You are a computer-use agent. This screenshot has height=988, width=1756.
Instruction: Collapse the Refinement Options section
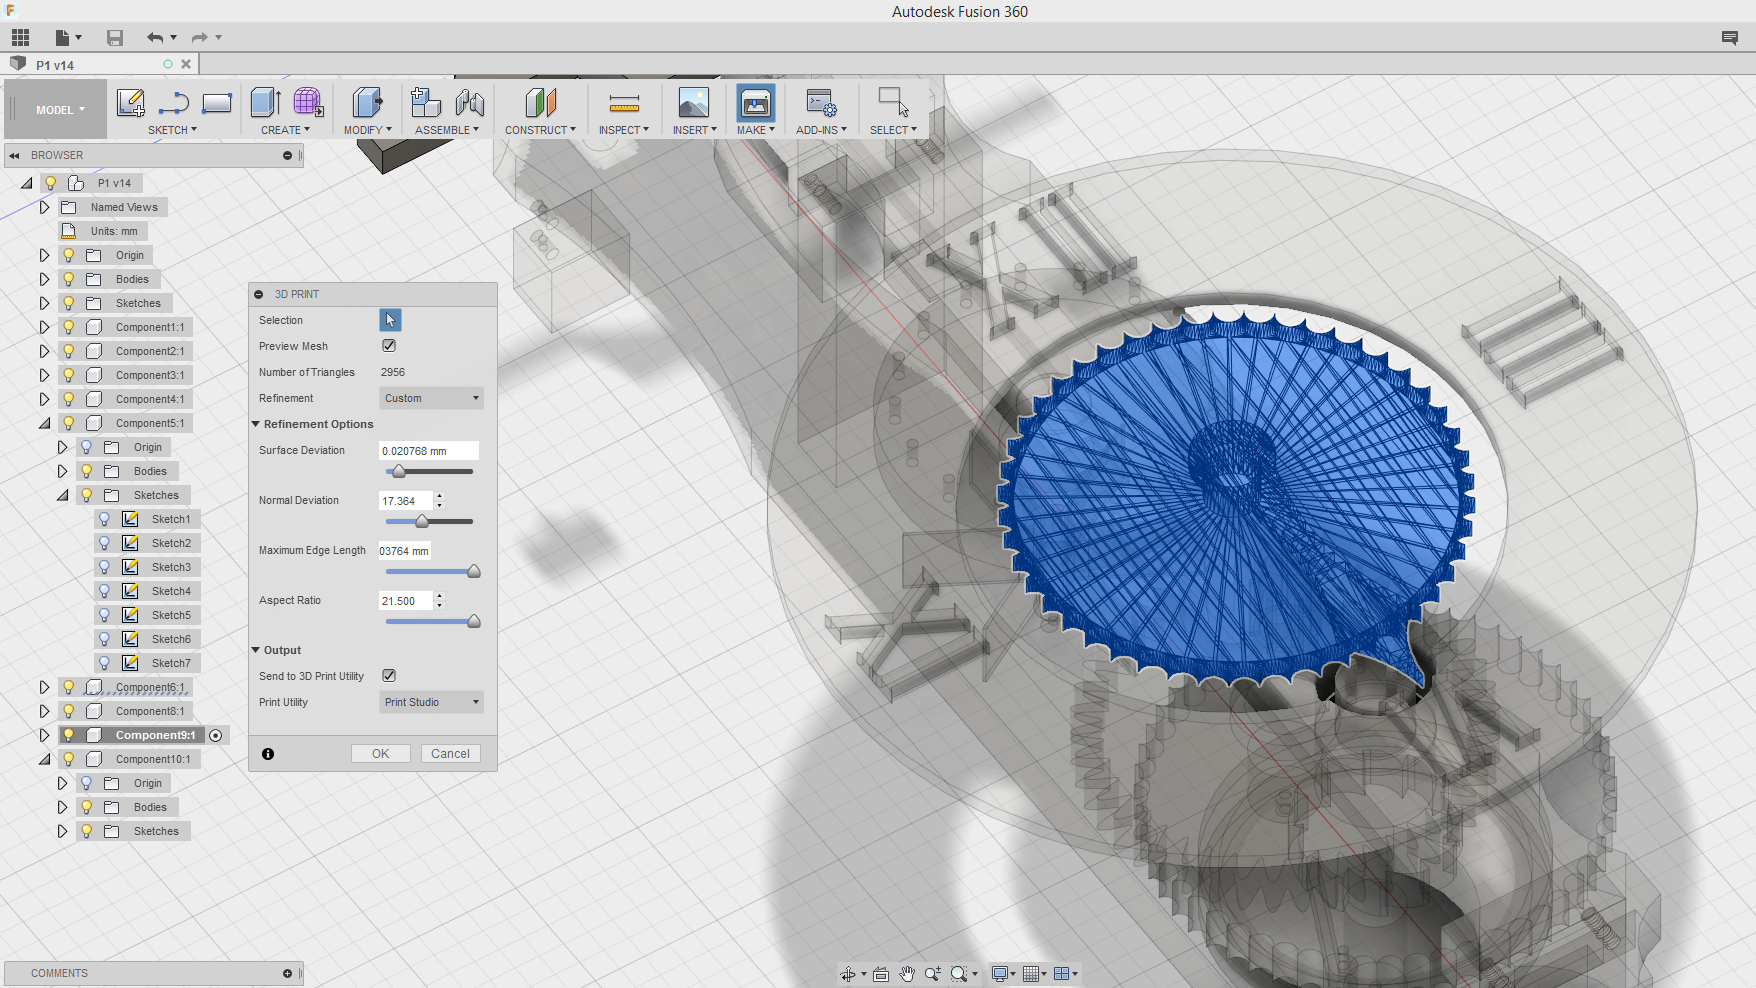pyautogui.click(x=256, y=424)
